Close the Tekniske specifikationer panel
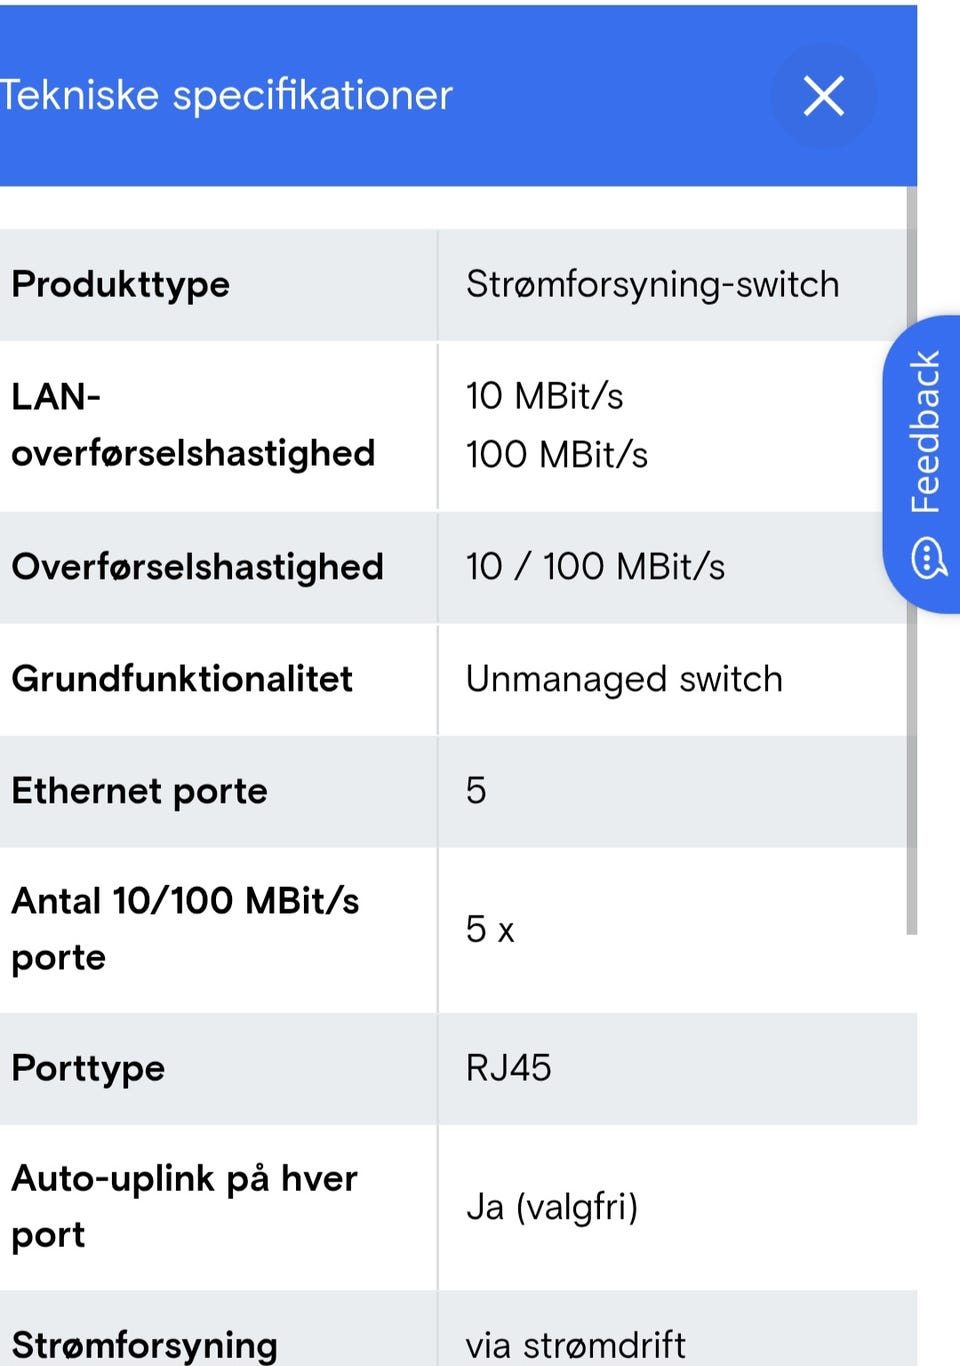This screenshot has width=960, height=1366. pos(823,96)
